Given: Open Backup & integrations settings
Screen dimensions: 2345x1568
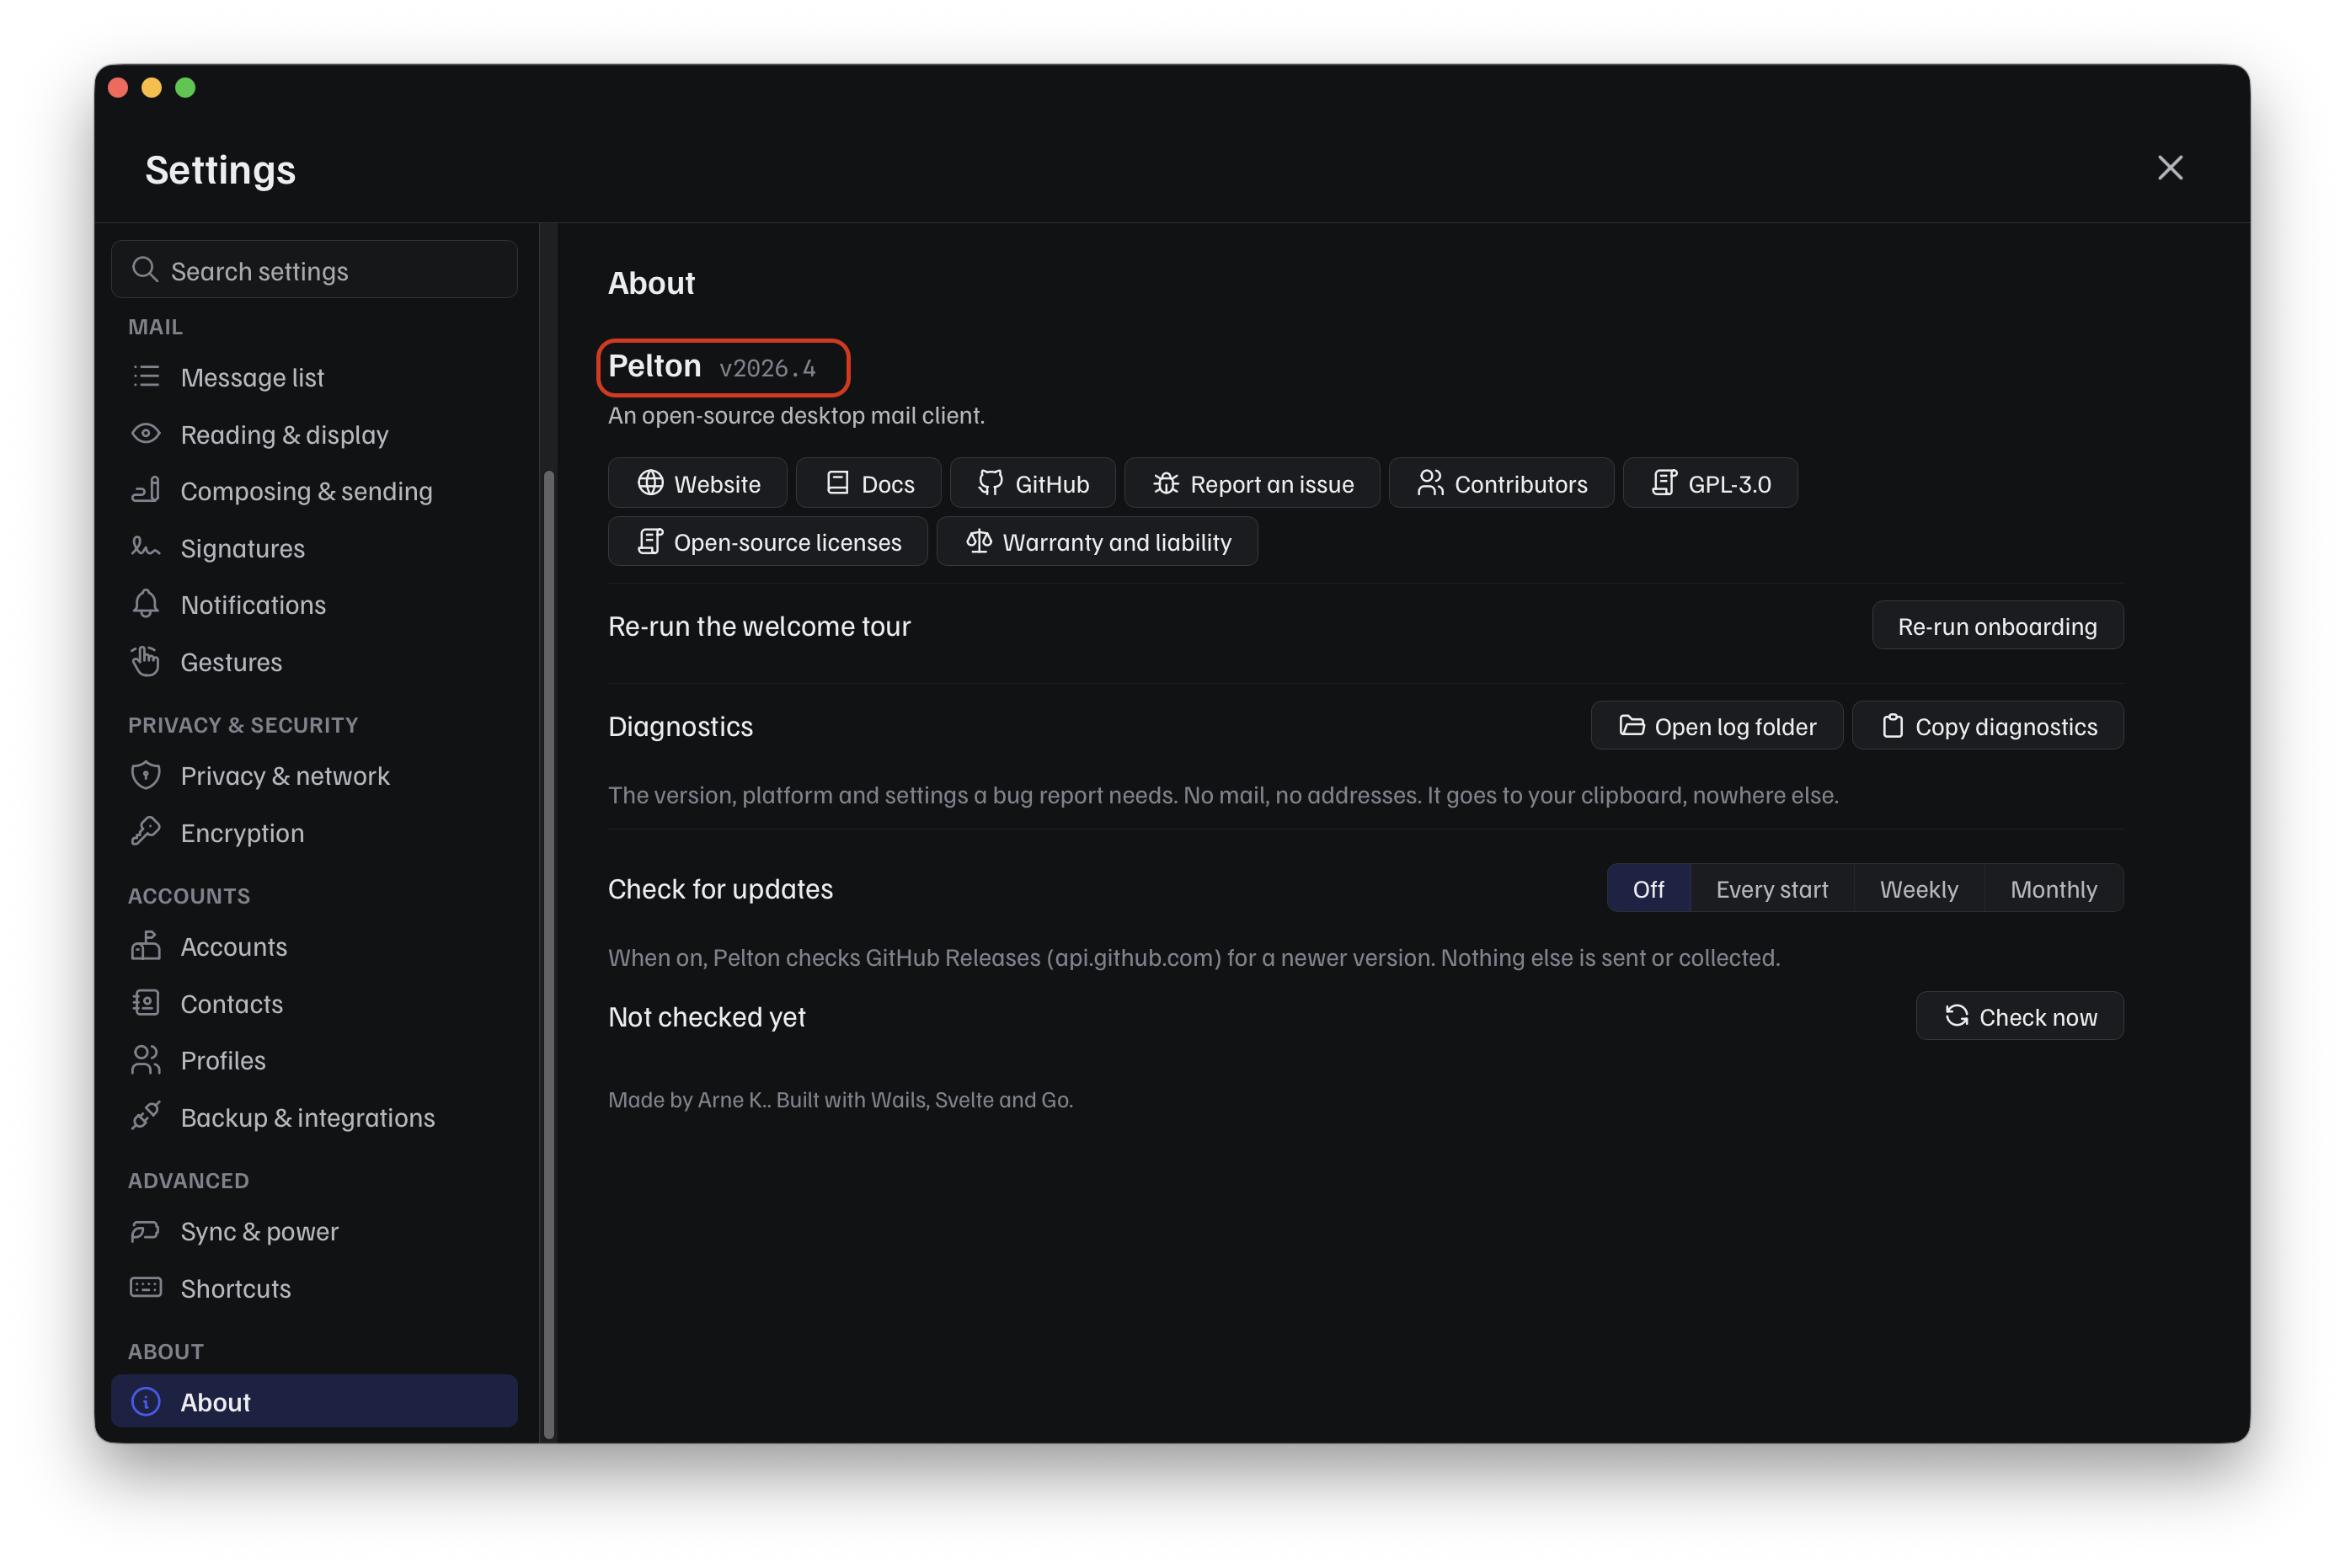Looking at the screenshot, I should [x=314, y=1117].
